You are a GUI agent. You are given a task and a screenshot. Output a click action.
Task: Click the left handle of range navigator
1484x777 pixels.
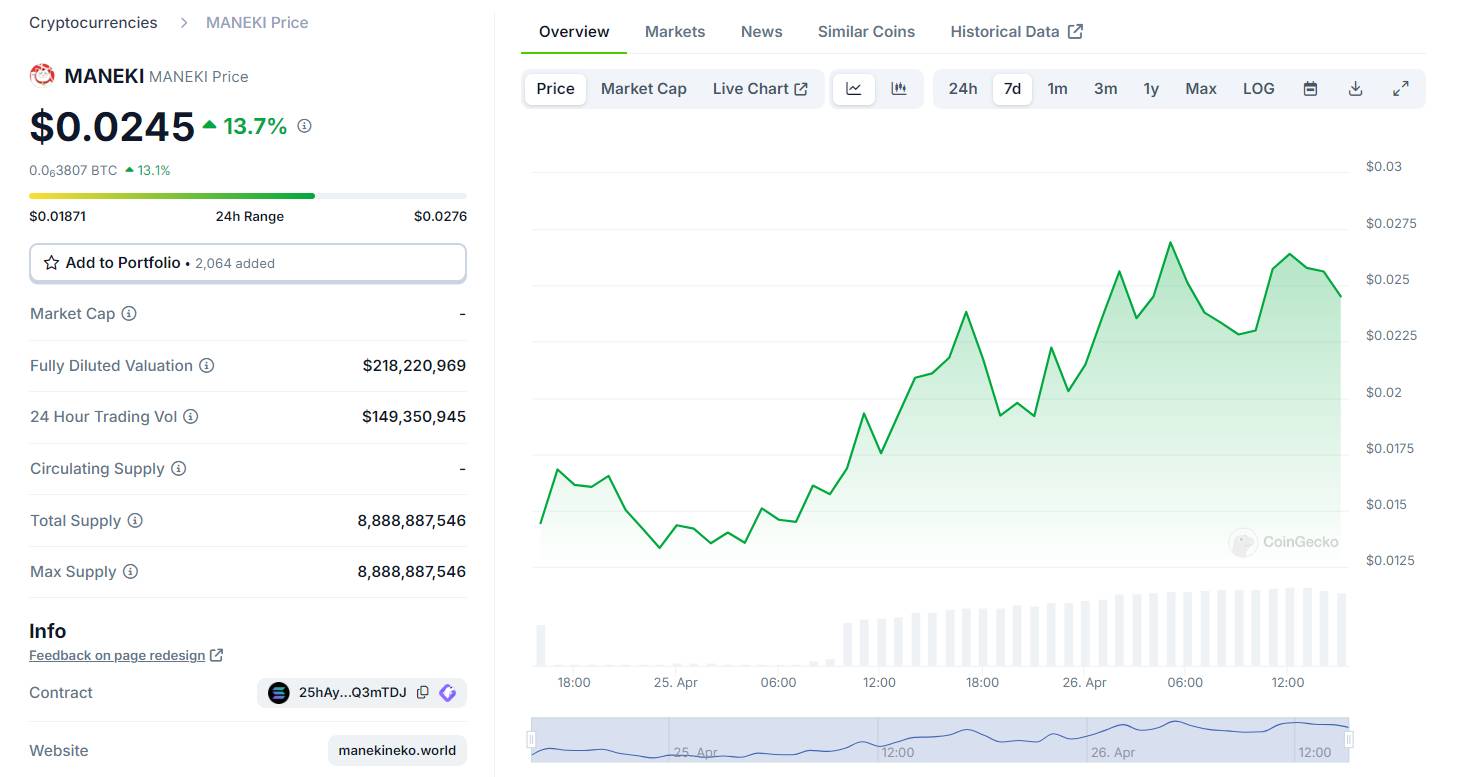[531, 740]
